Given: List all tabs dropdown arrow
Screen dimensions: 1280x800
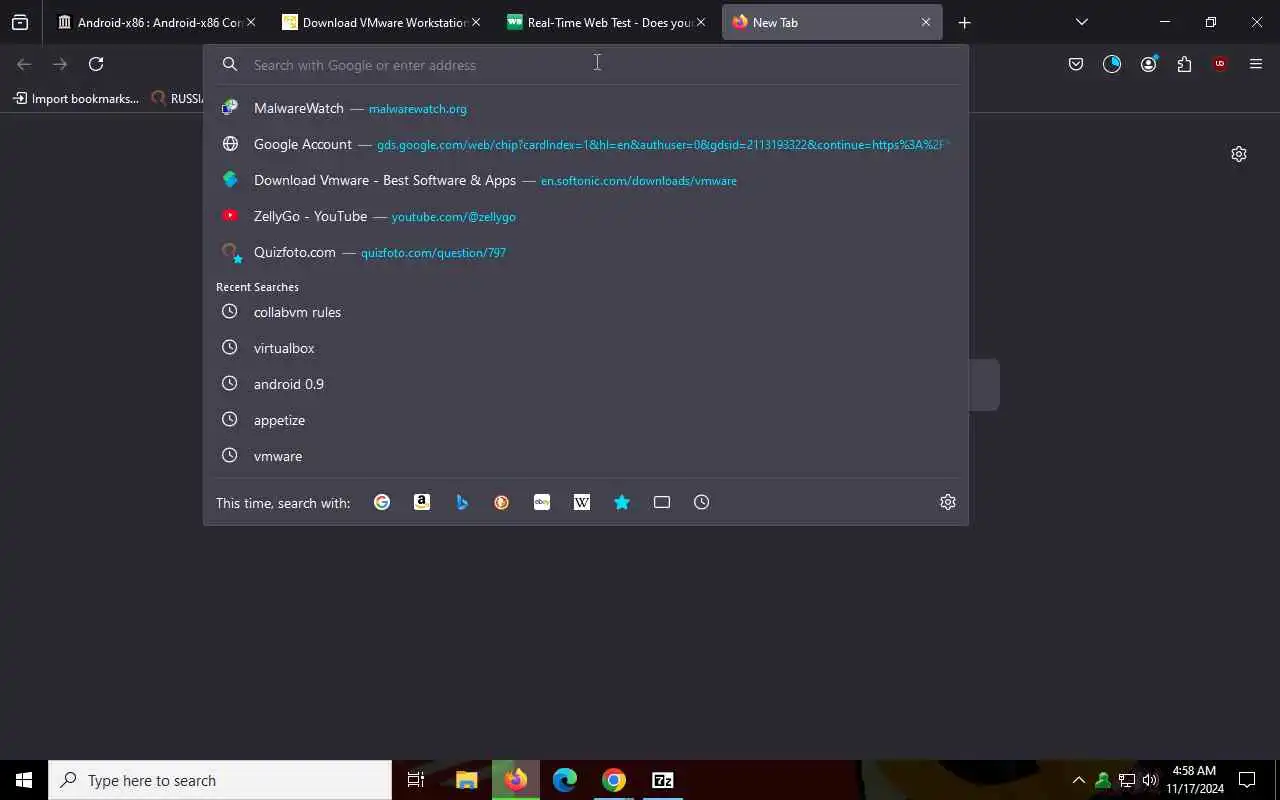Looking at the screenshot, I should point(1082,22).
